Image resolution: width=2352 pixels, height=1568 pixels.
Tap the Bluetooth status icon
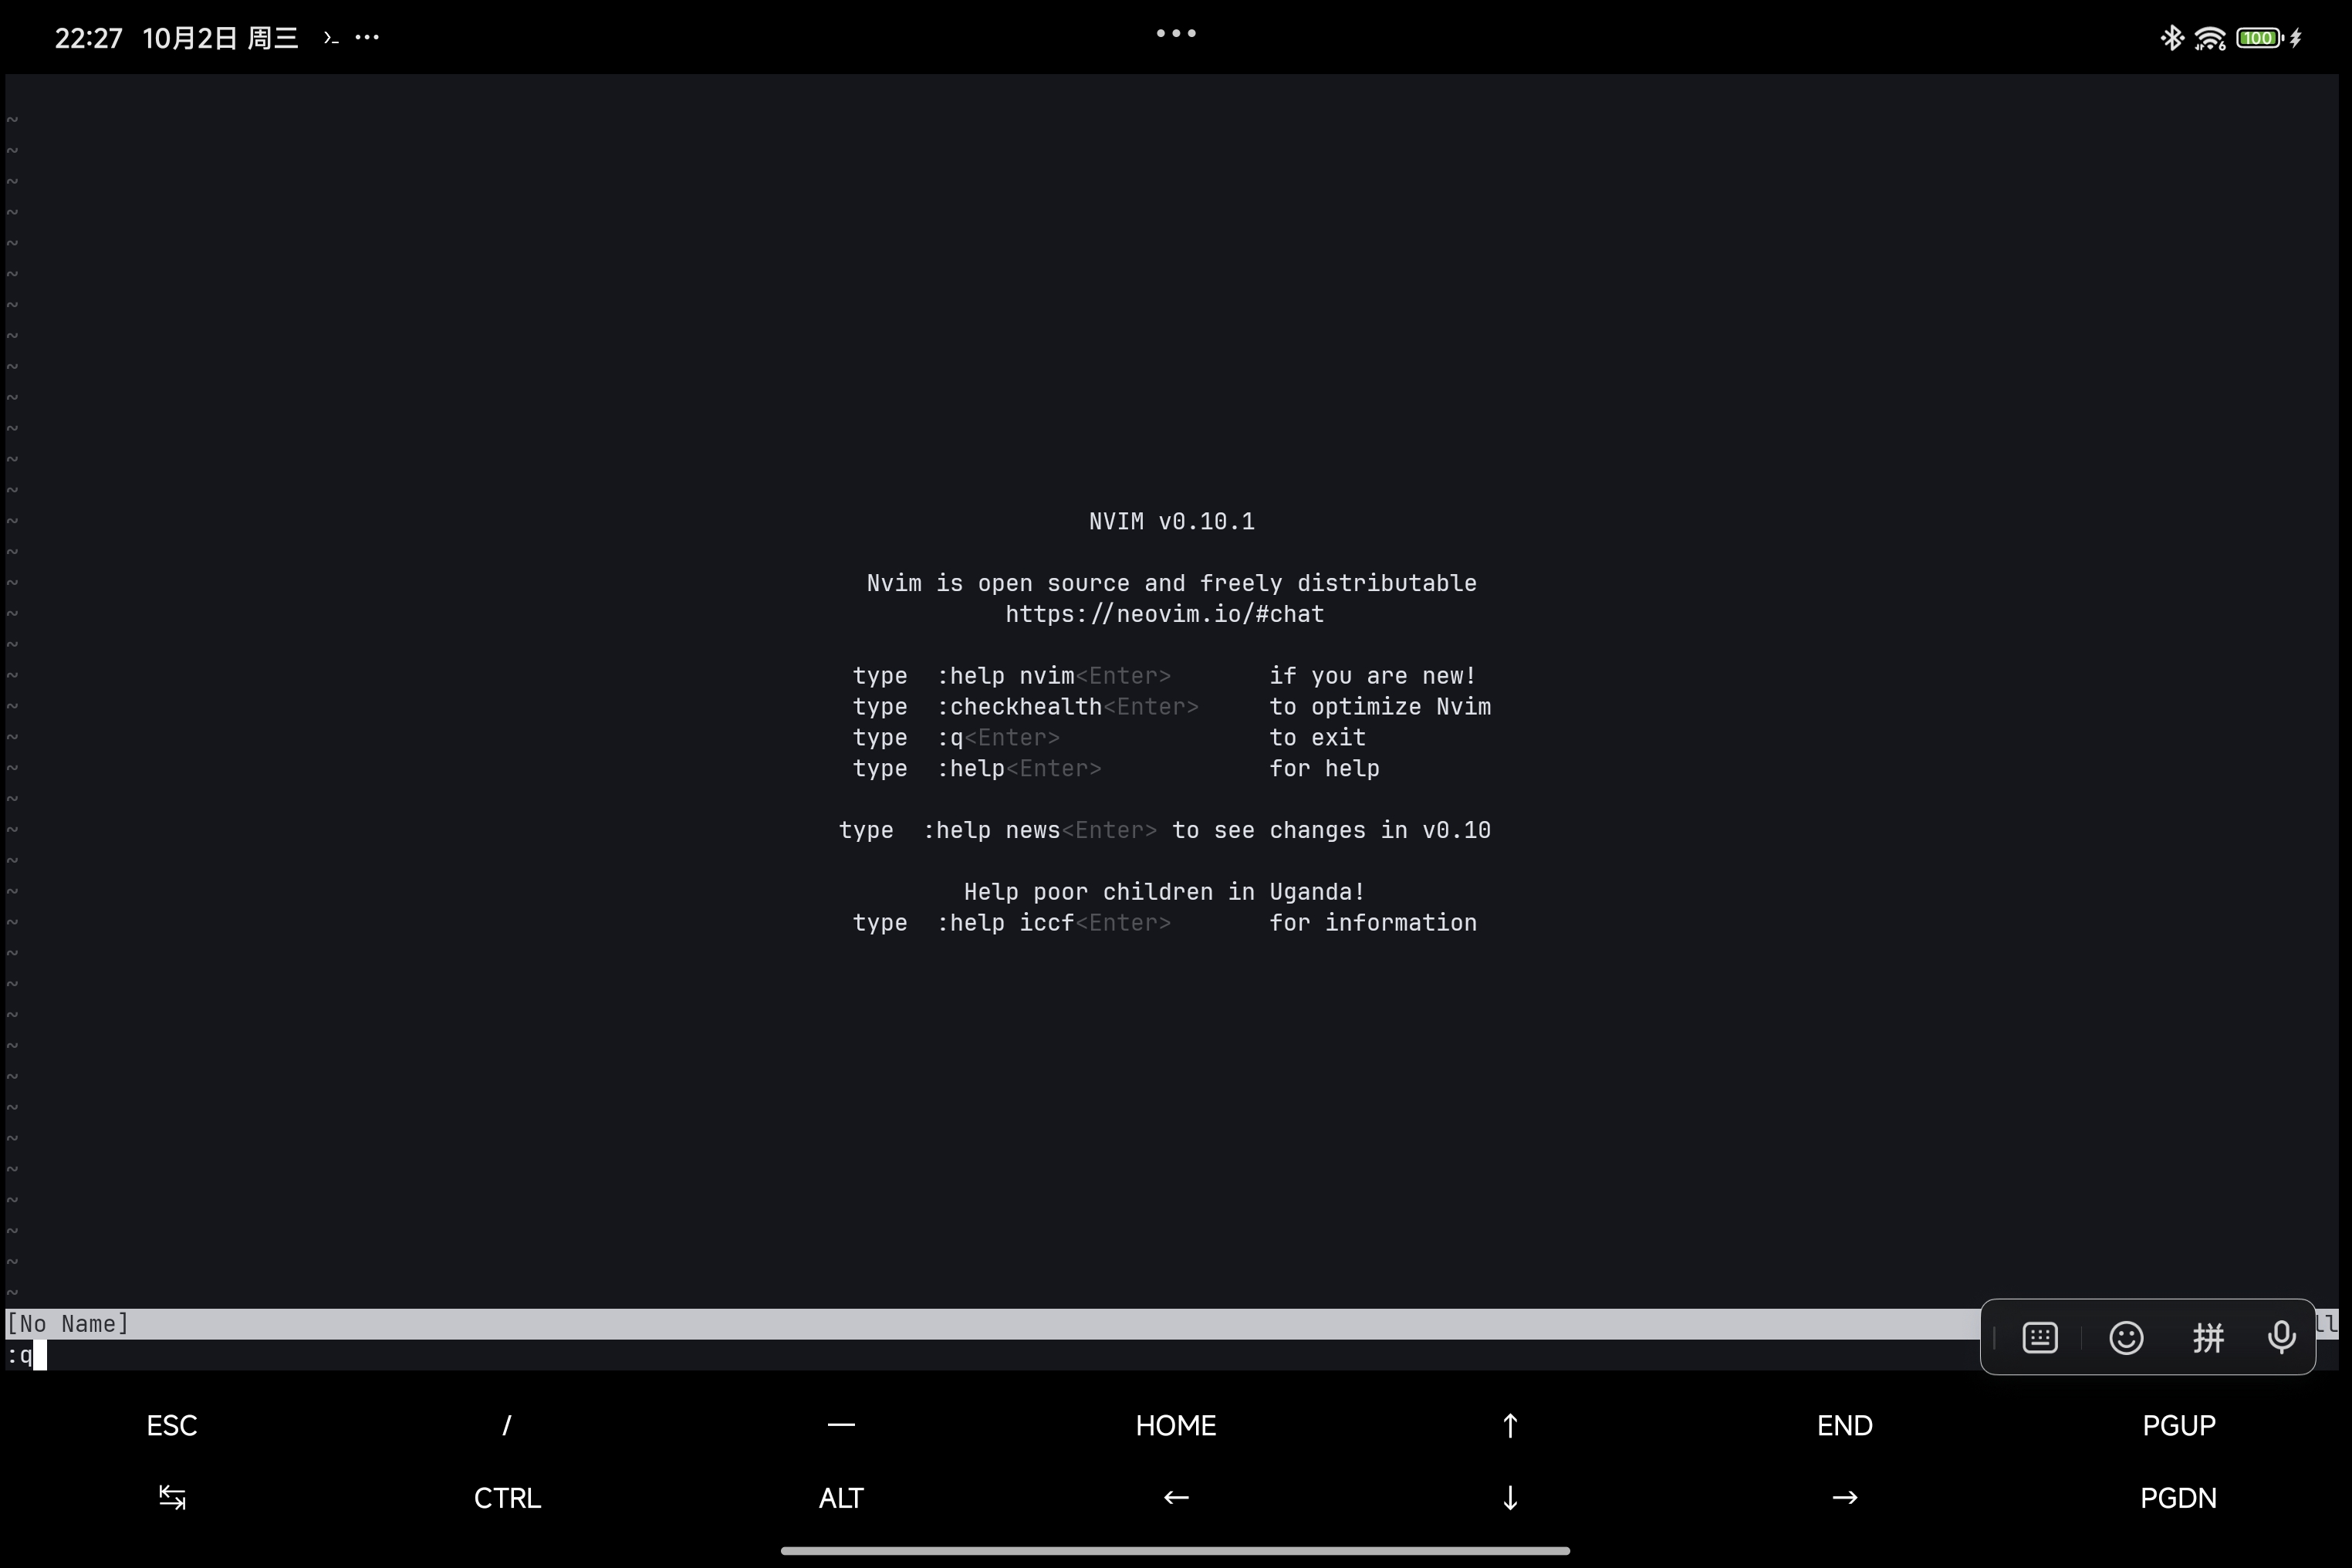[x=2171, y=38]
